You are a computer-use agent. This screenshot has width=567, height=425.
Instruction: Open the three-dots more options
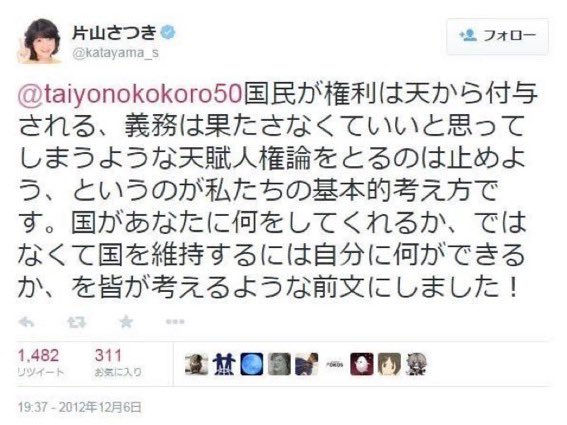tap(175, 321)
